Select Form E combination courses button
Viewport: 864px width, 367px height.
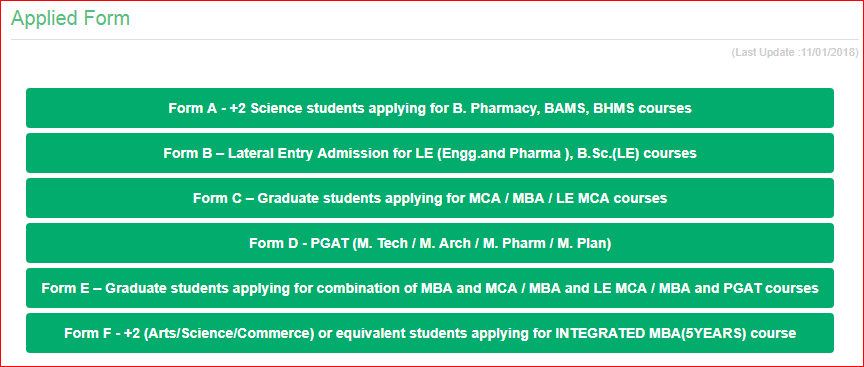430,288
